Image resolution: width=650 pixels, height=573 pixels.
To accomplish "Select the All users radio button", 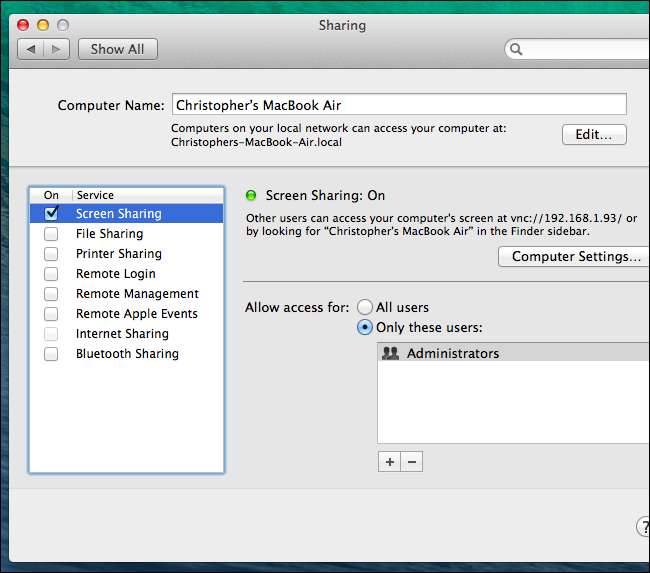I will tap(365, 308).
